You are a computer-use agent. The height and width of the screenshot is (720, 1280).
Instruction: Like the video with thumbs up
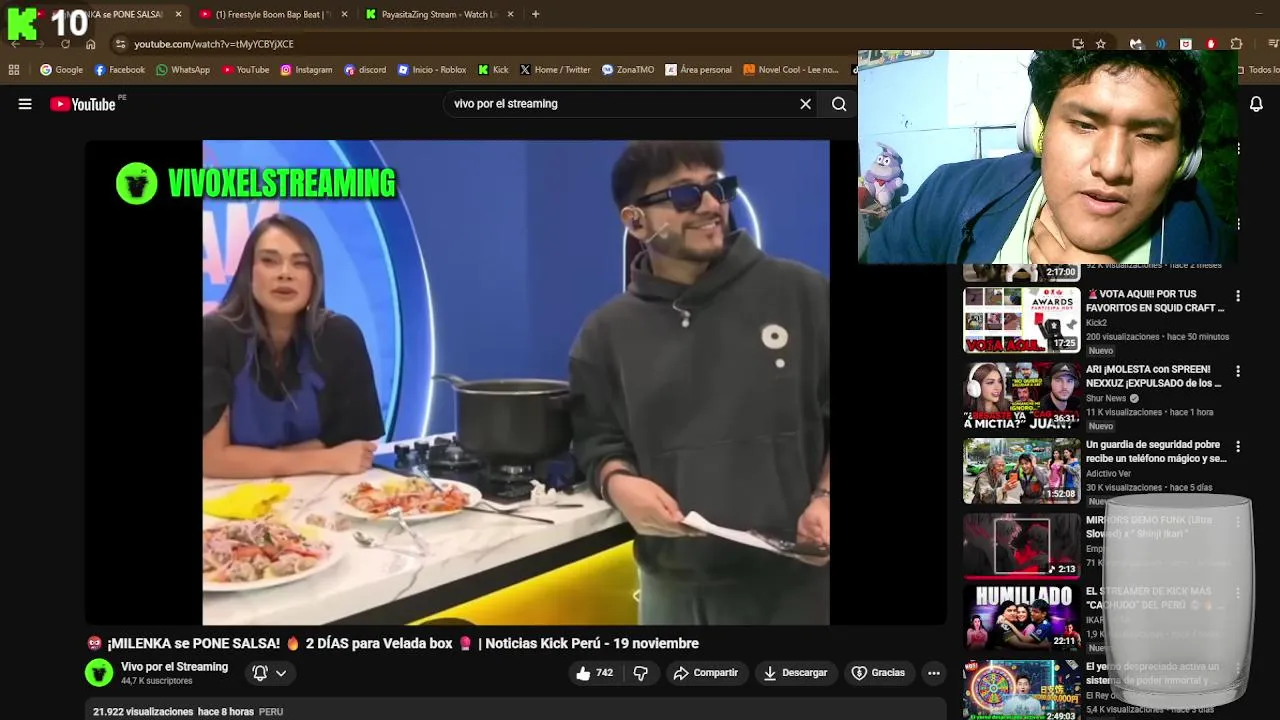(594, 673)
